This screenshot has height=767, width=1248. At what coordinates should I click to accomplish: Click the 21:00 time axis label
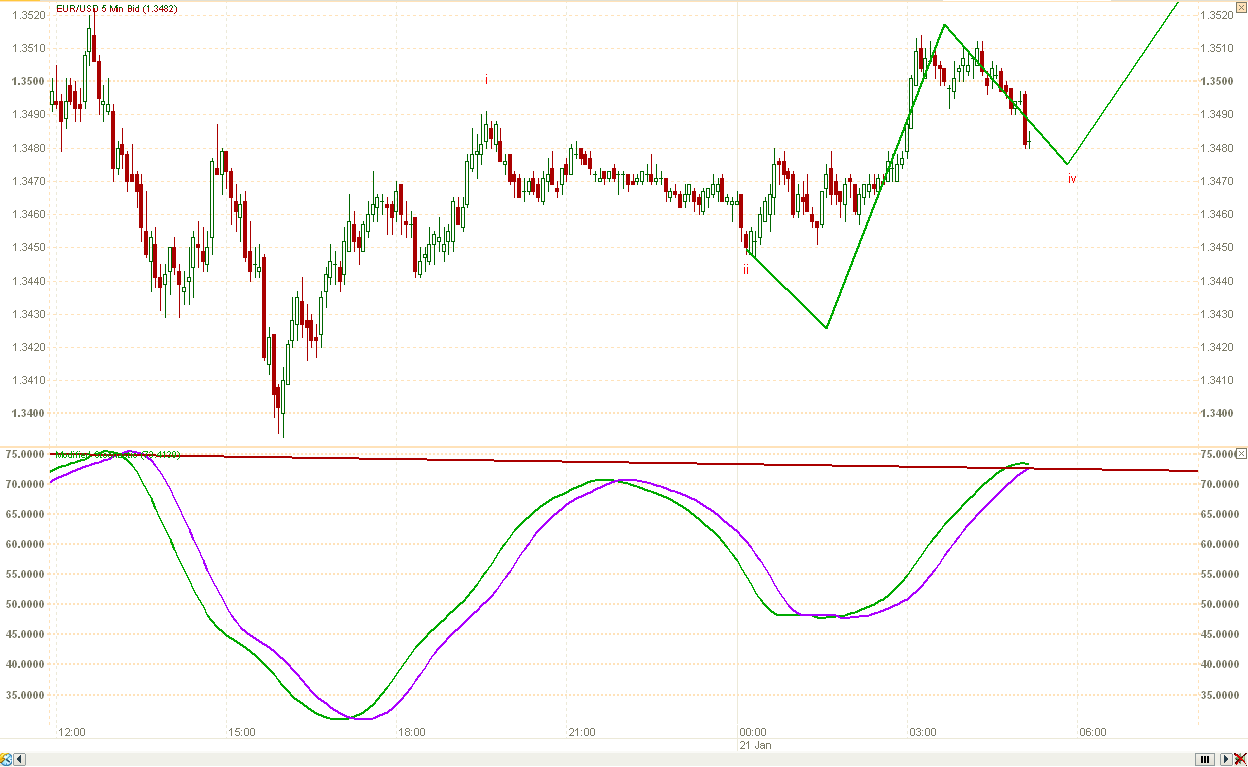coord(582,732)
